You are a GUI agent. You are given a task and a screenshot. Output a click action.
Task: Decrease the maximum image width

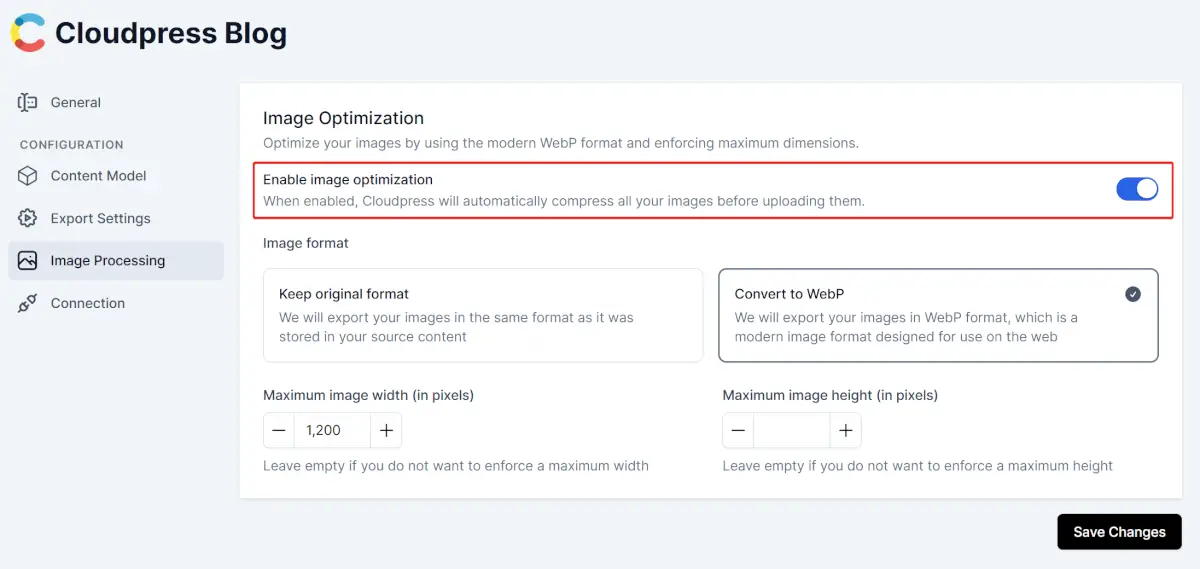pos(279,431)
